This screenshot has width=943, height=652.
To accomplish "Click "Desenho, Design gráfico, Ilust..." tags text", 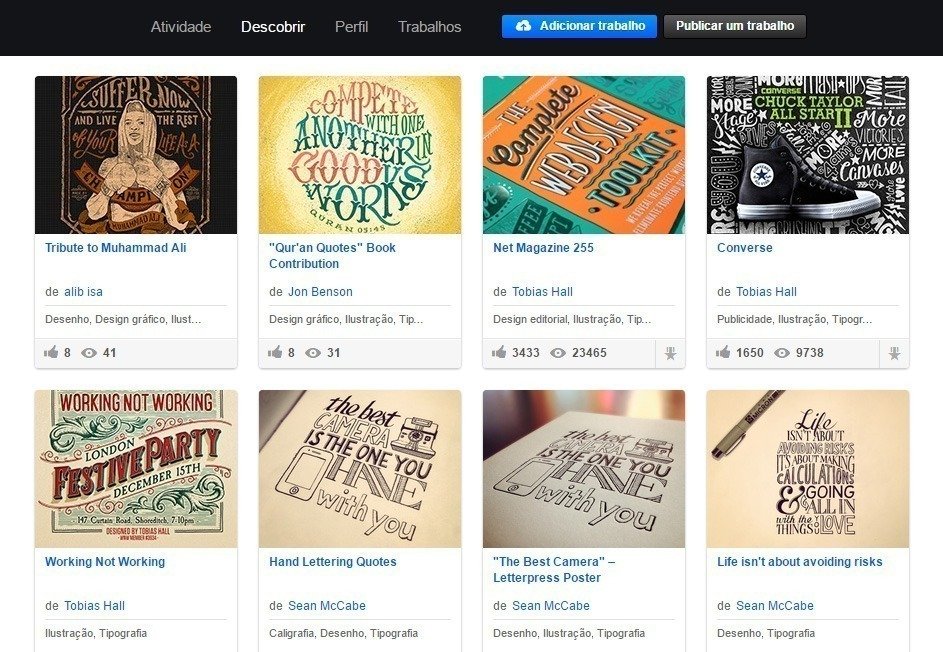I will coord(123,319).
